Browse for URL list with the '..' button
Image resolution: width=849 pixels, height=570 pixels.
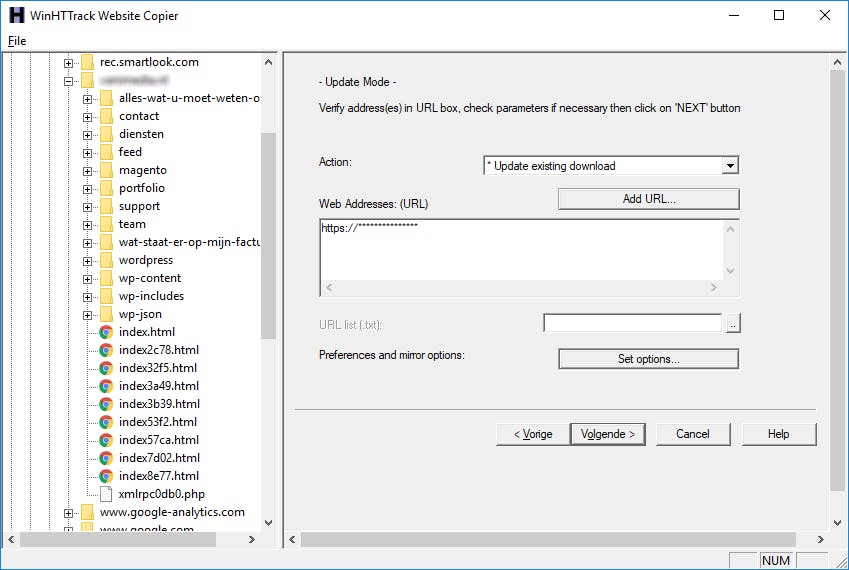(x=733, y=324)
